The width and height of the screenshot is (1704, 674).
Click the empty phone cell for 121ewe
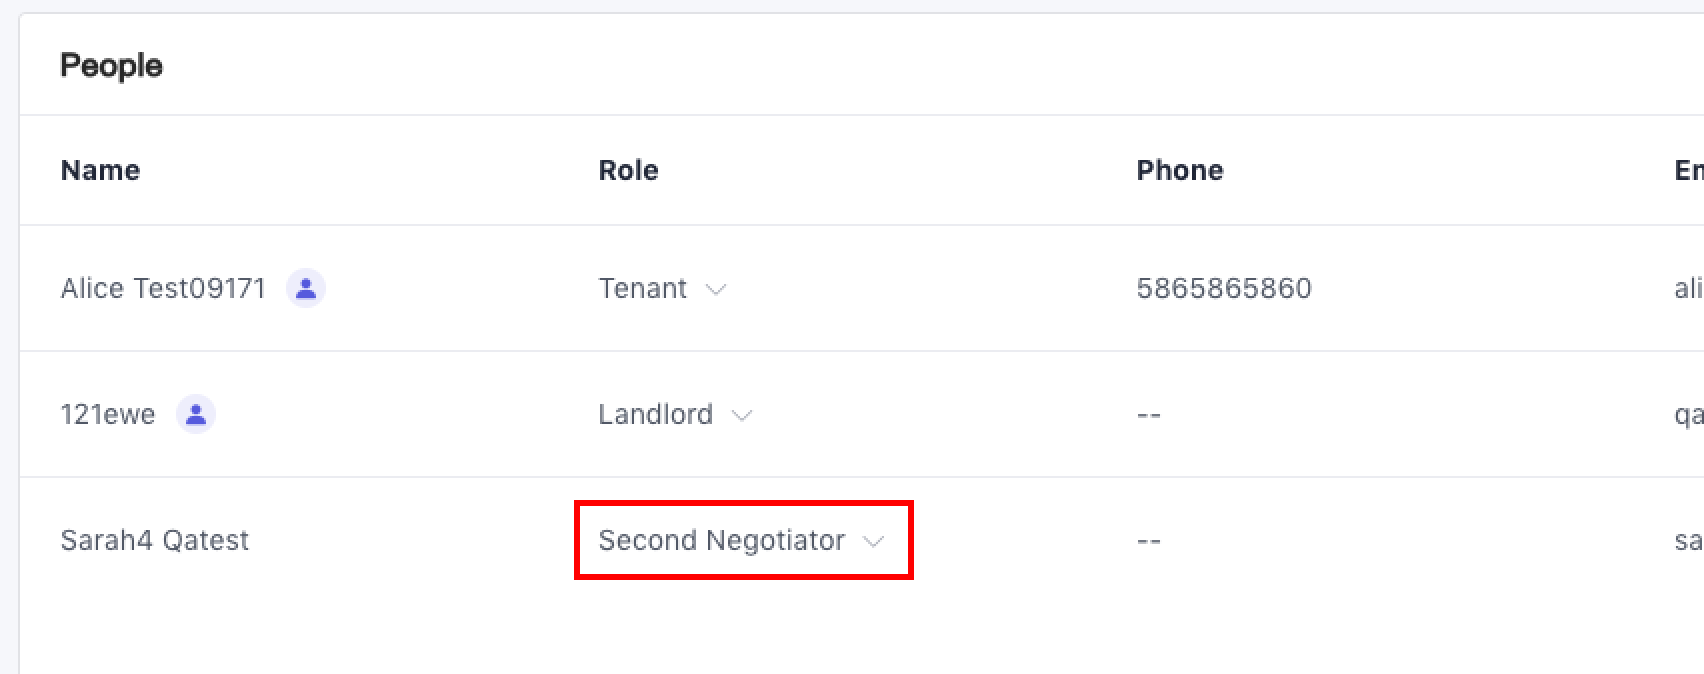[x=1148, y=415]
